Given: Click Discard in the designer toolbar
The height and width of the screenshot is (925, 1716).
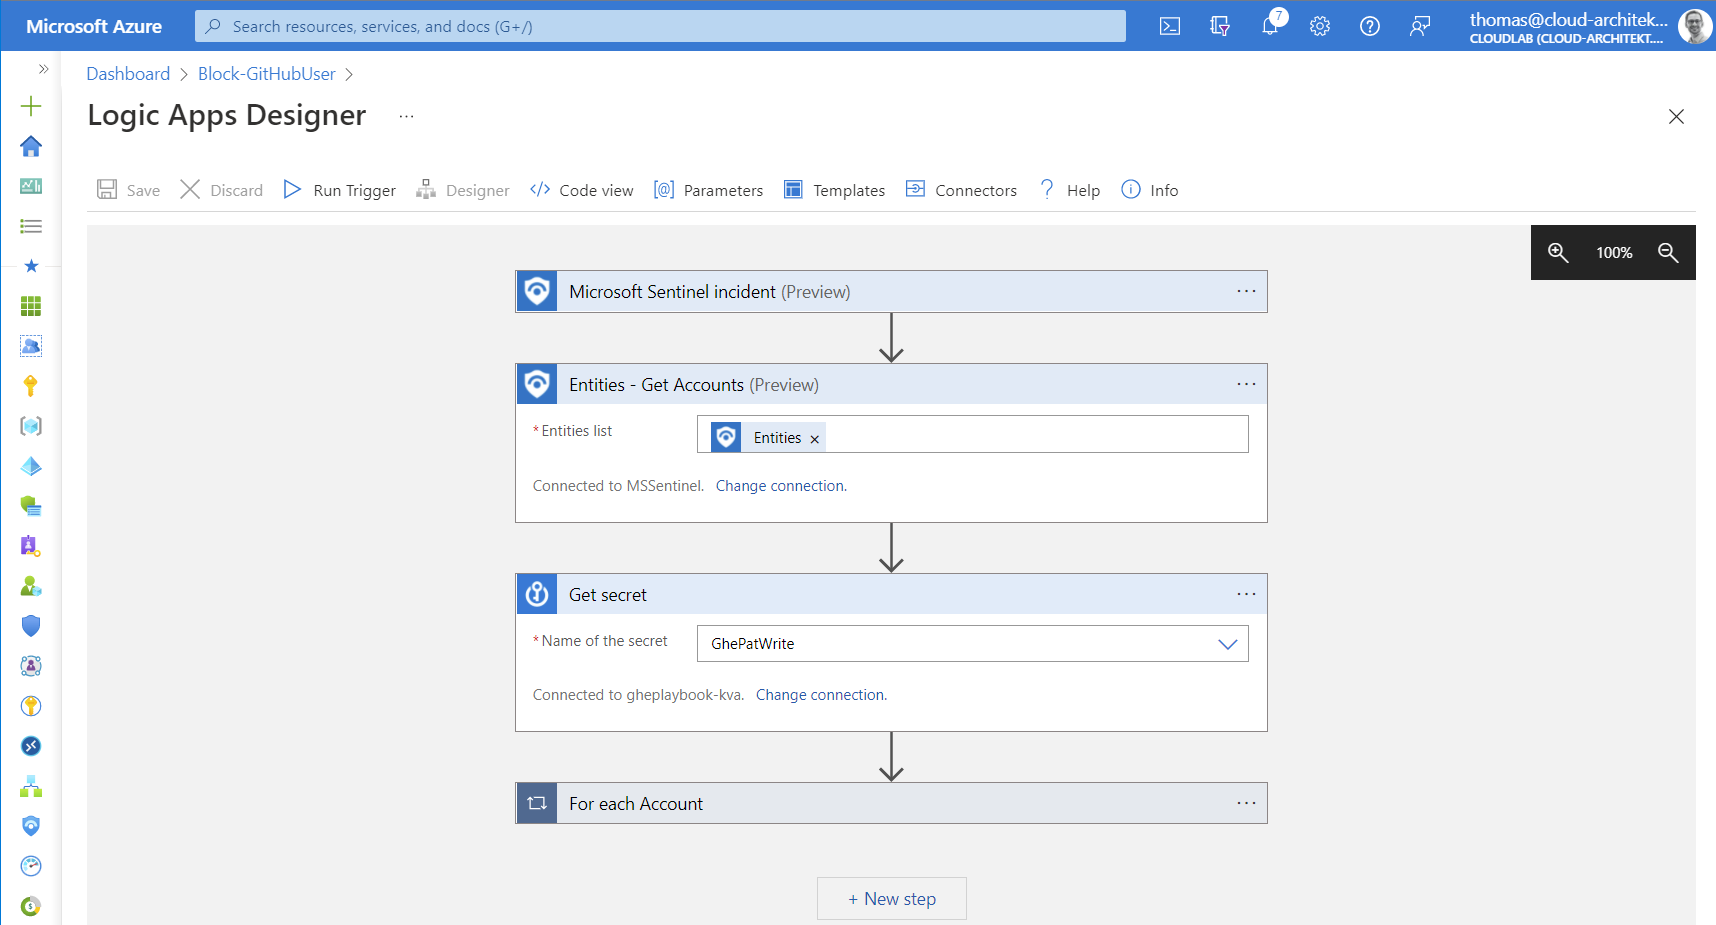Looking at the screenshot, I should (x=221, y=190).
